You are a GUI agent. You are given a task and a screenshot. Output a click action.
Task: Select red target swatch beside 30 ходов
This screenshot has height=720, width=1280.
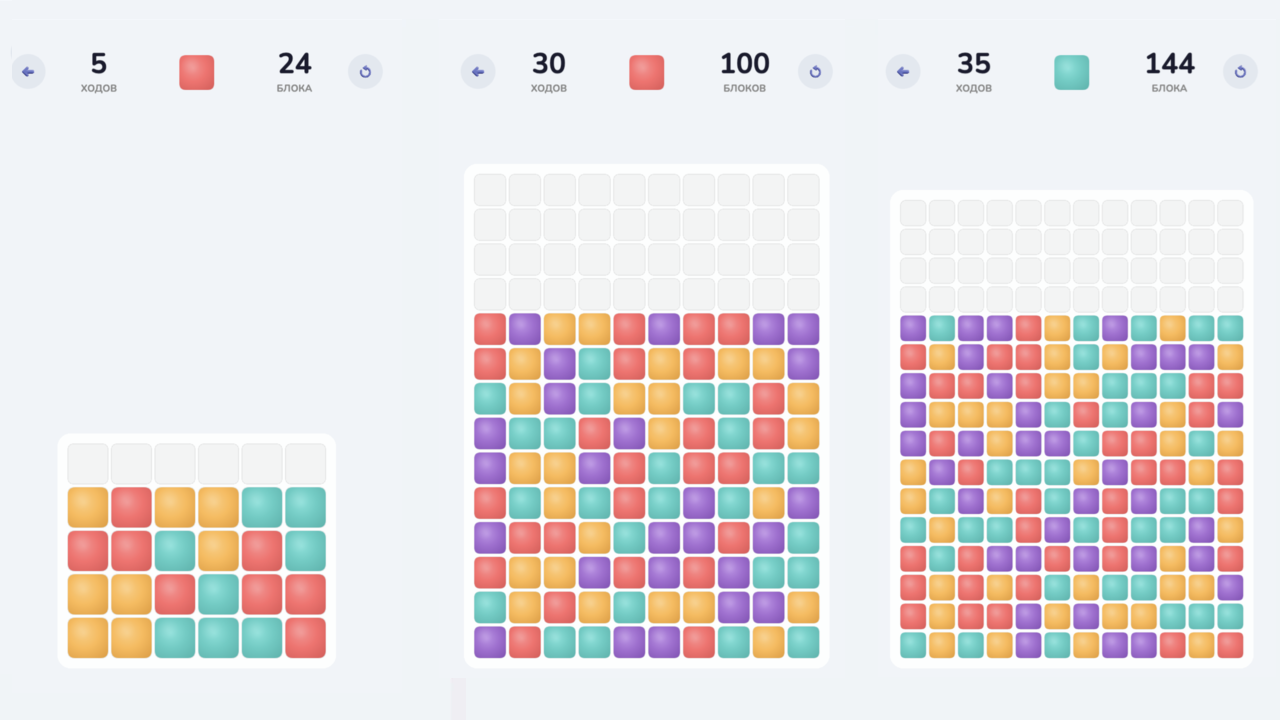[647, 72]
